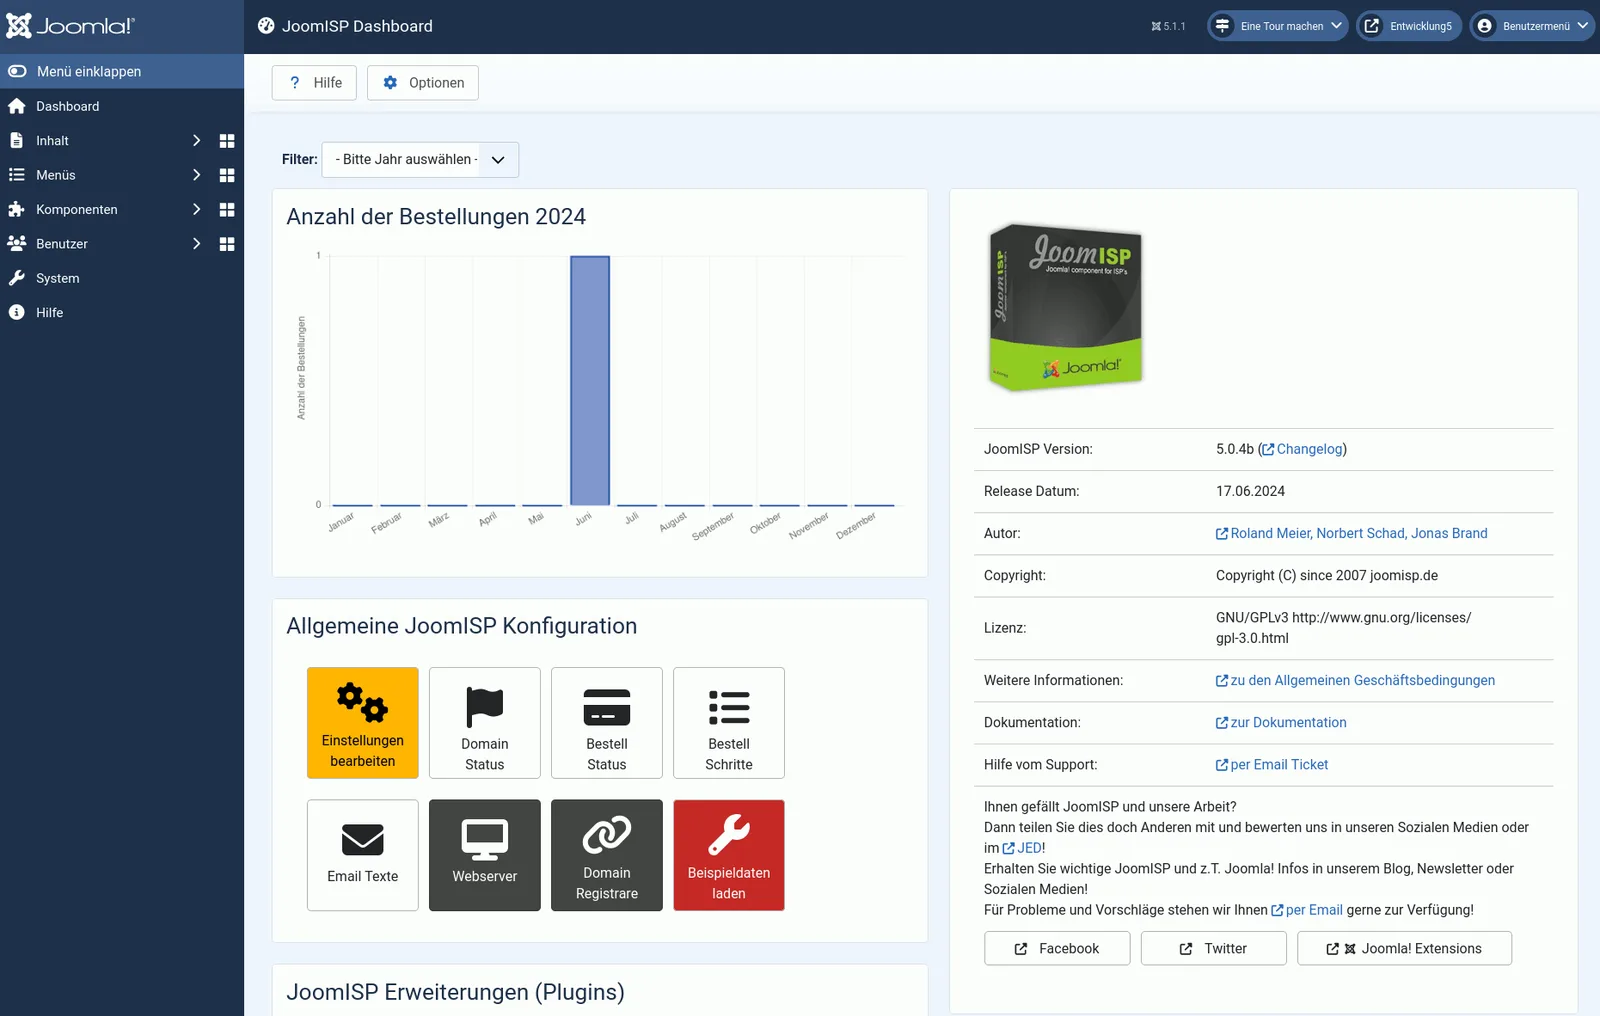The image size is (1600, 1016).
Task: Open Benutzer dashboard grid icon
Action: [227, 244]
